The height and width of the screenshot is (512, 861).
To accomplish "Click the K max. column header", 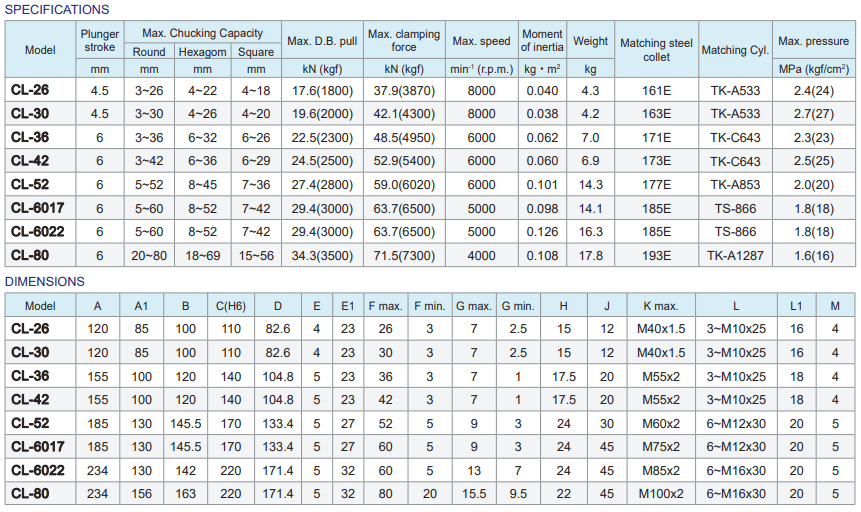I will click(x=661, y=306).
